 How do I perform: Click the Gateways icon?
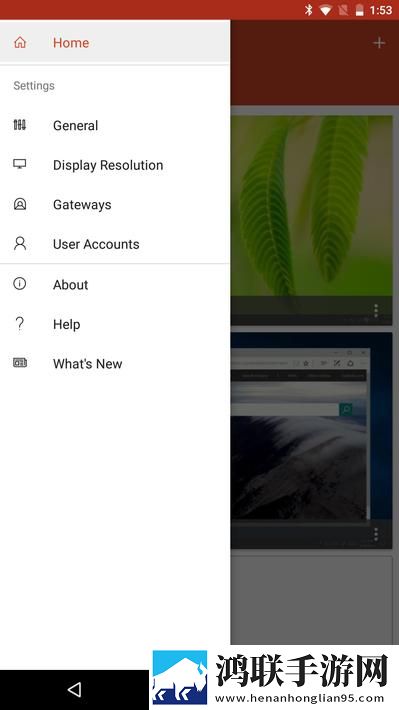[19, 204]
